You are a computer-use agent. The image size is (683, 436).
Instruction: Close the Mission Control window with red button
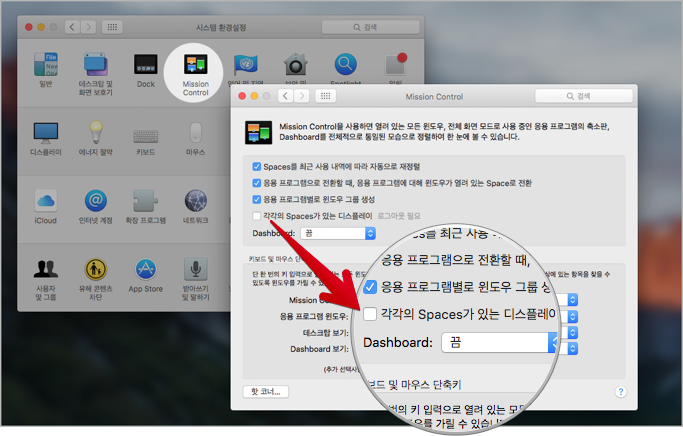[x=242, y=96]
